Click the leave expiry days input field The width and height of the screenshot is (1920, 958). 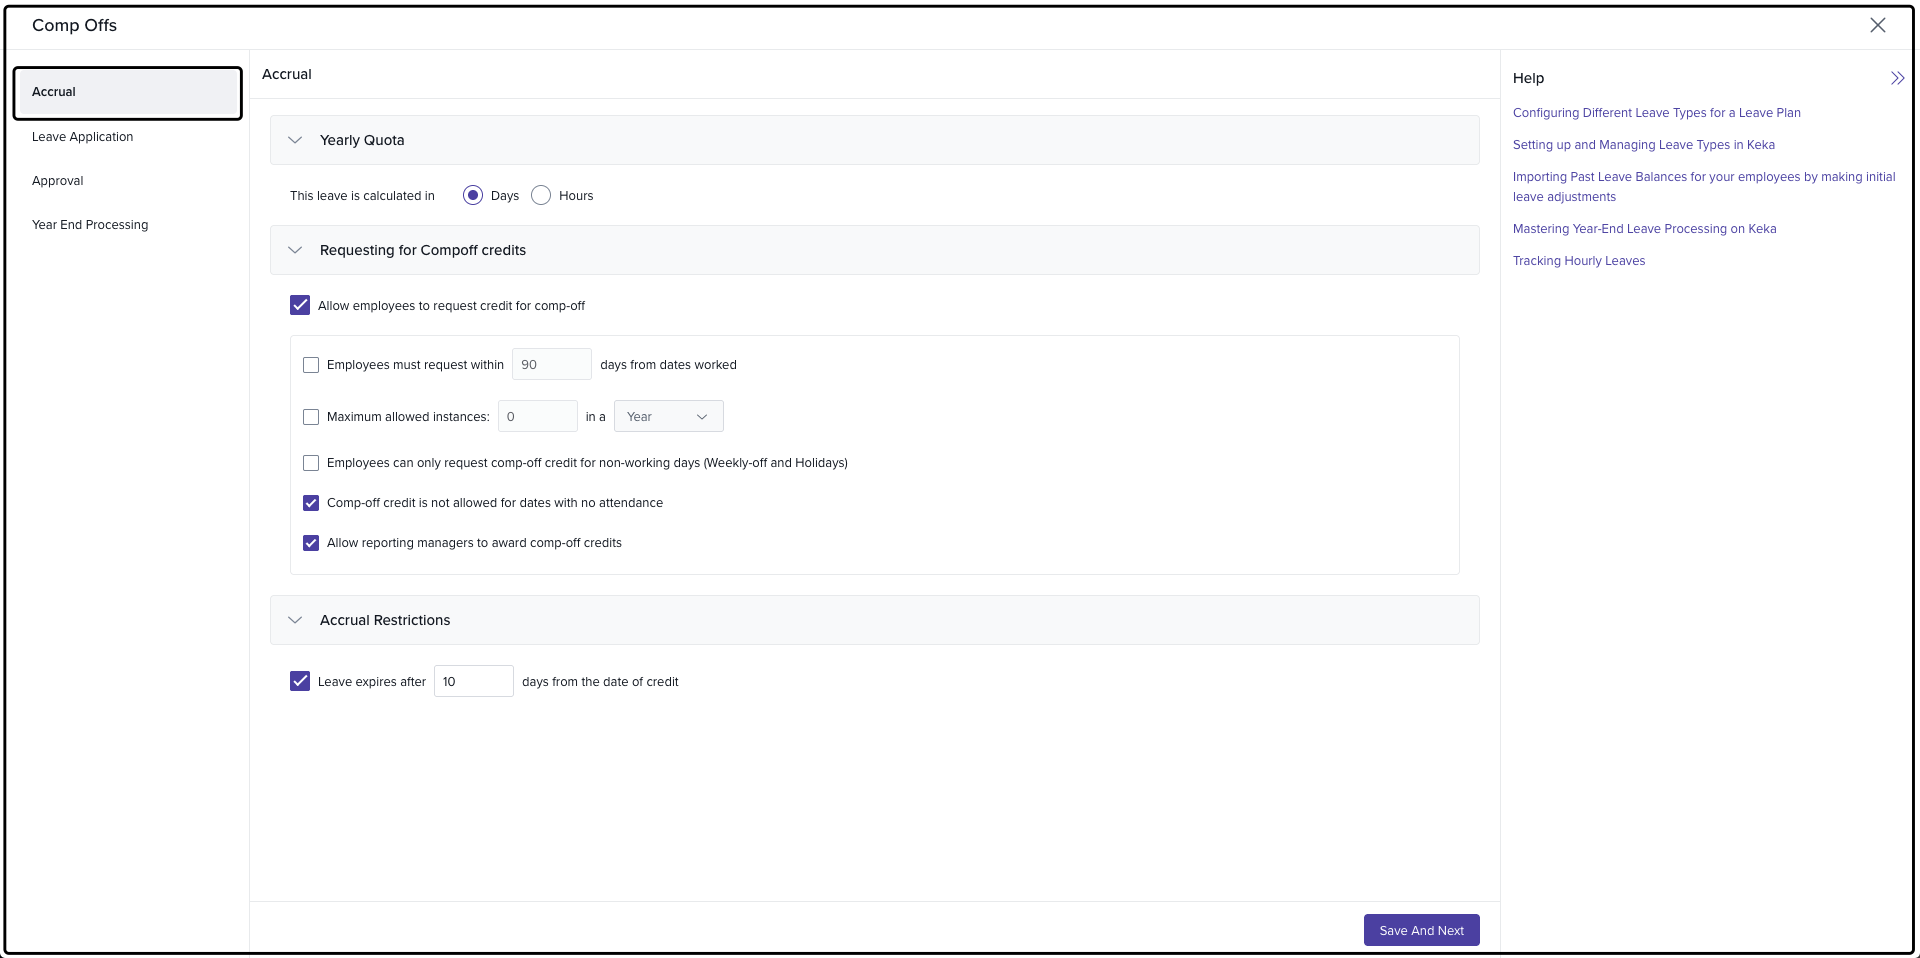pyautogui.click(x=473, y=682)
